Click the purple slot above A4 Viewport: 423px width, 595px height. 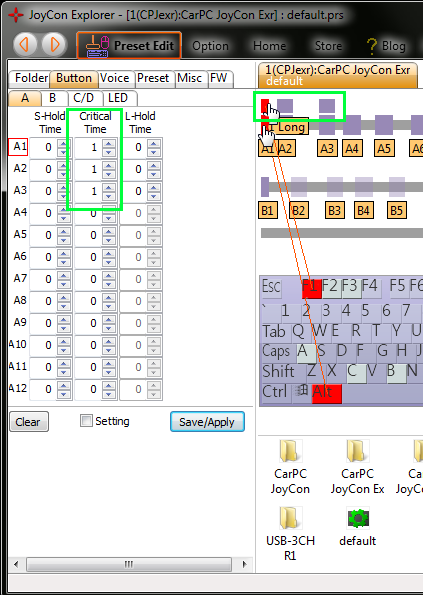click(352, 125)
